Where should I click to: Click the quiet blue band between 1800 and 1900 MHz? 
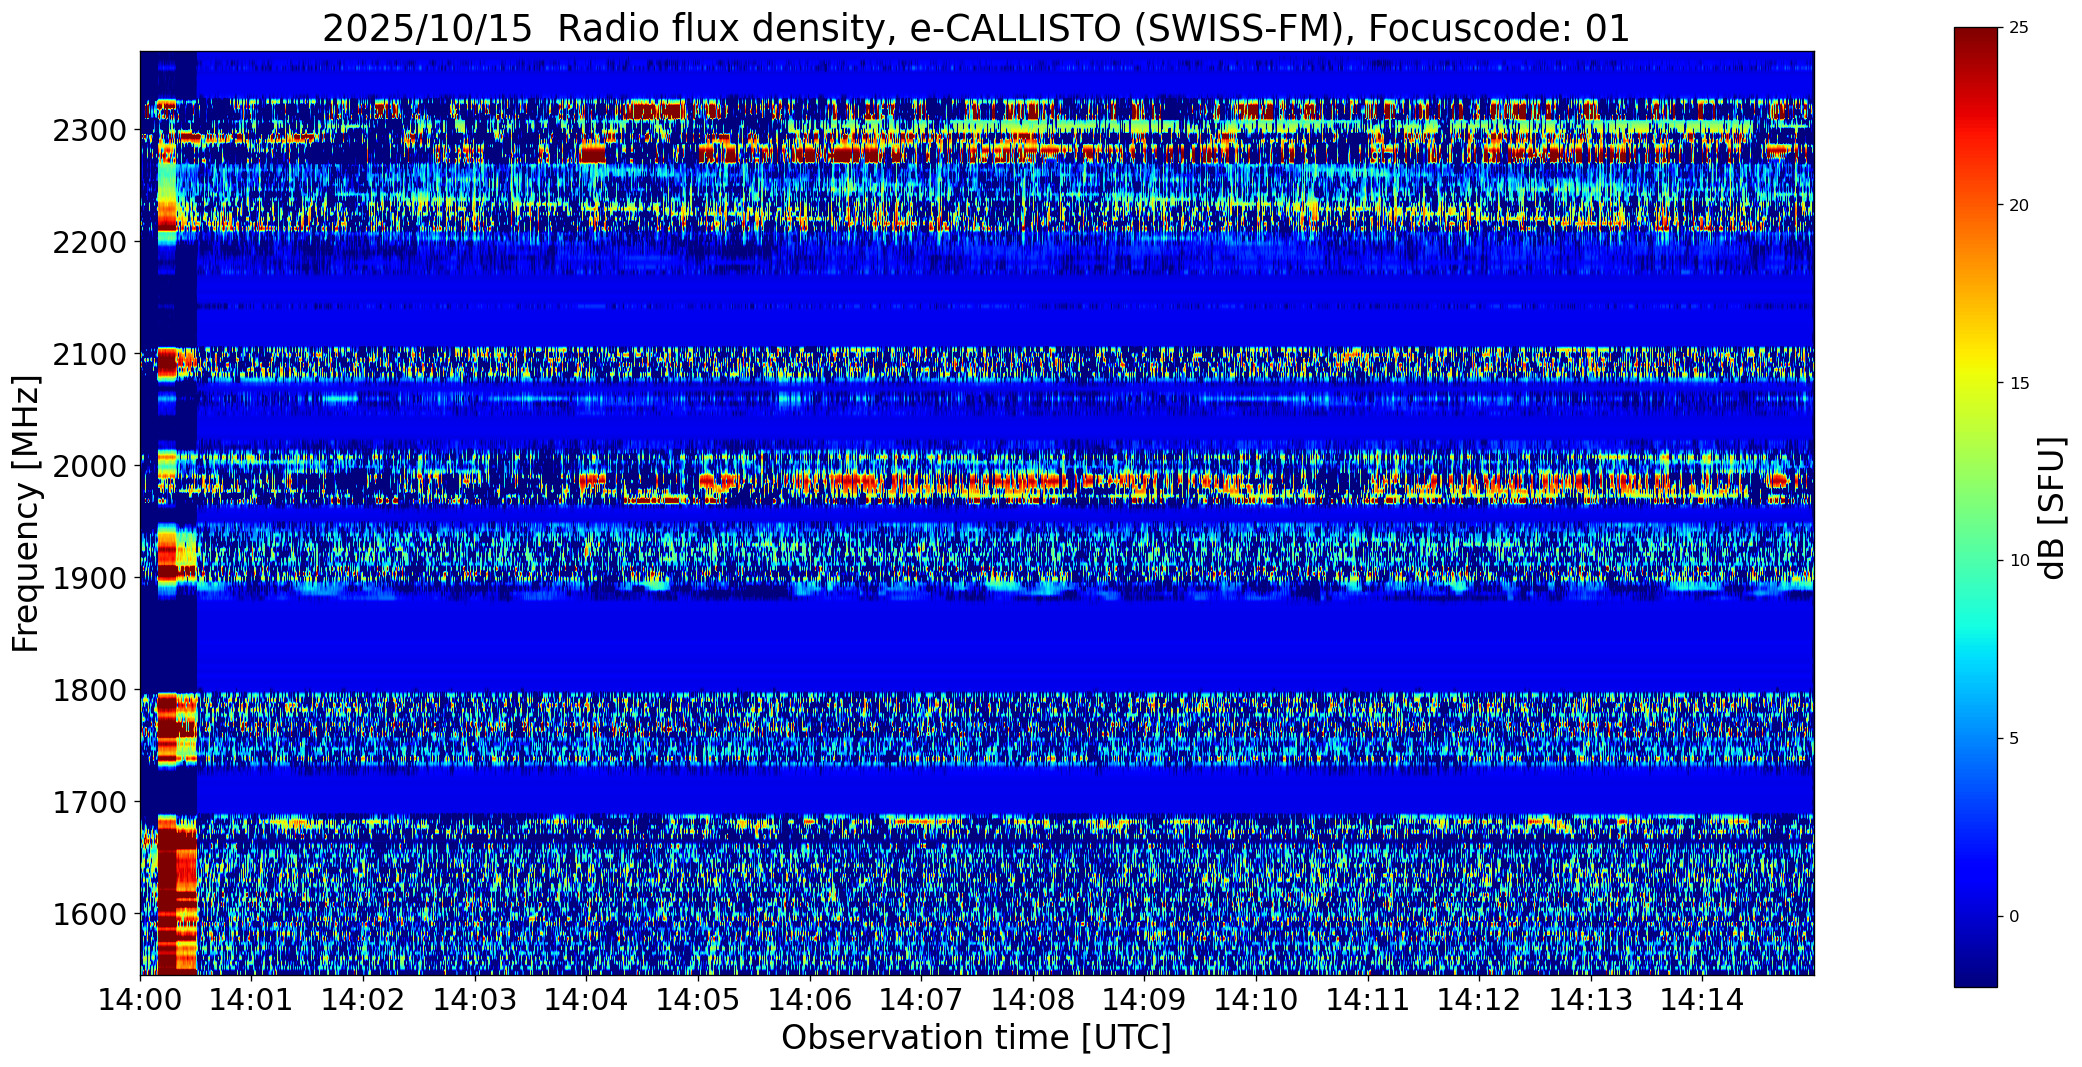[976, 646]
